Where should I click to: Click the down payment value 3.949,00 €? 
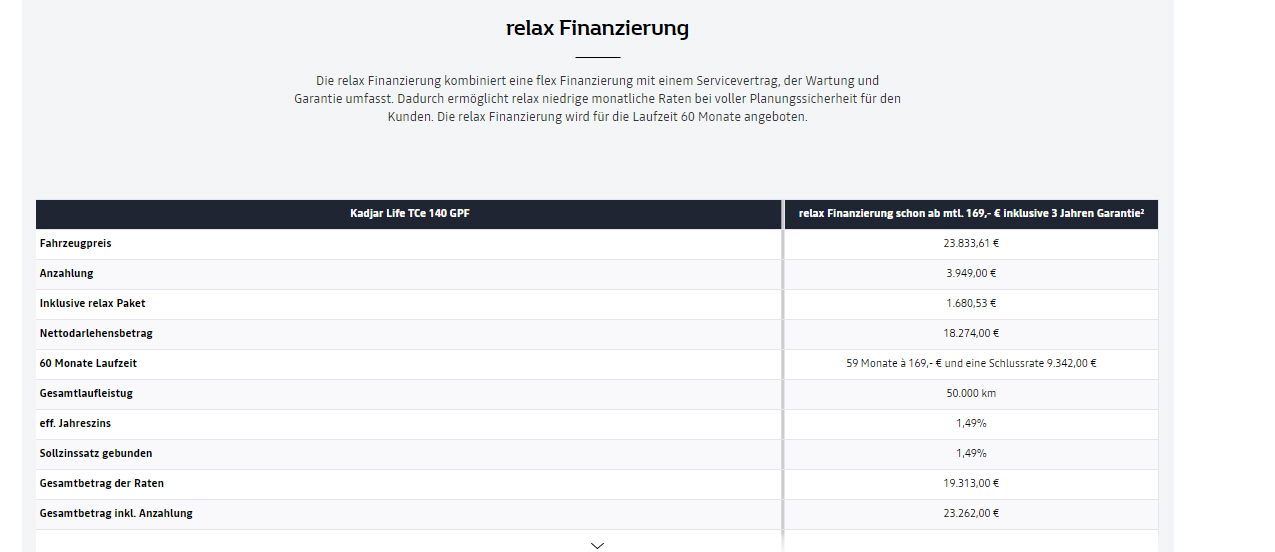(971, 273)
